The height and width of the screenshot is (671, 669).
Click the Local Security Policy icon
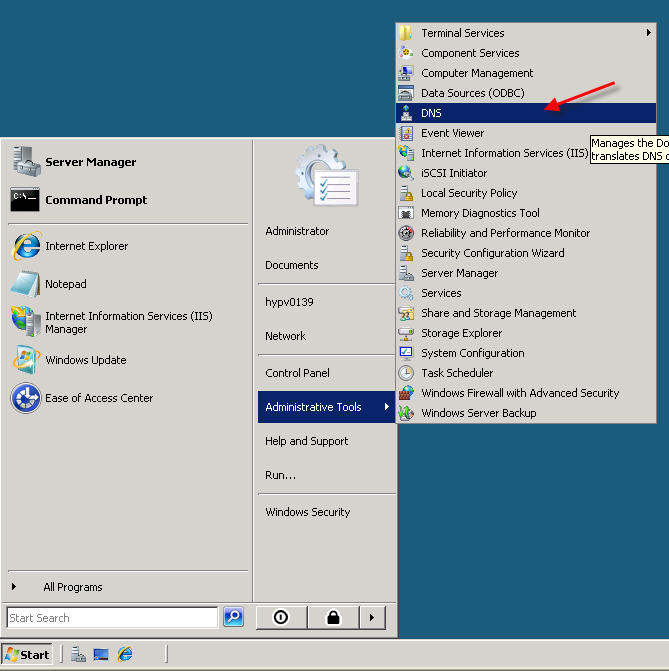(x=406, y=193)
